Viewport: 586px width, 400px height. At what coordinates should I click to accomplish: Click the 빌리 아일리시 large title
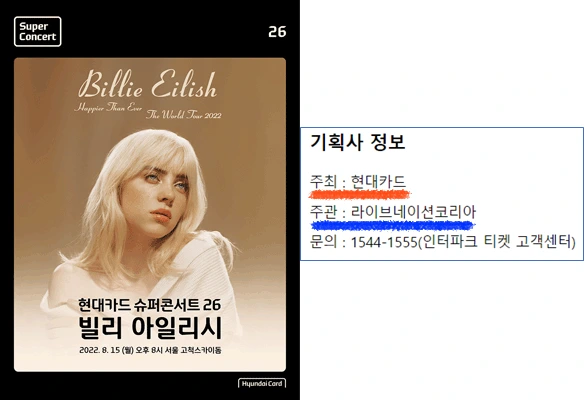[150, 328]
